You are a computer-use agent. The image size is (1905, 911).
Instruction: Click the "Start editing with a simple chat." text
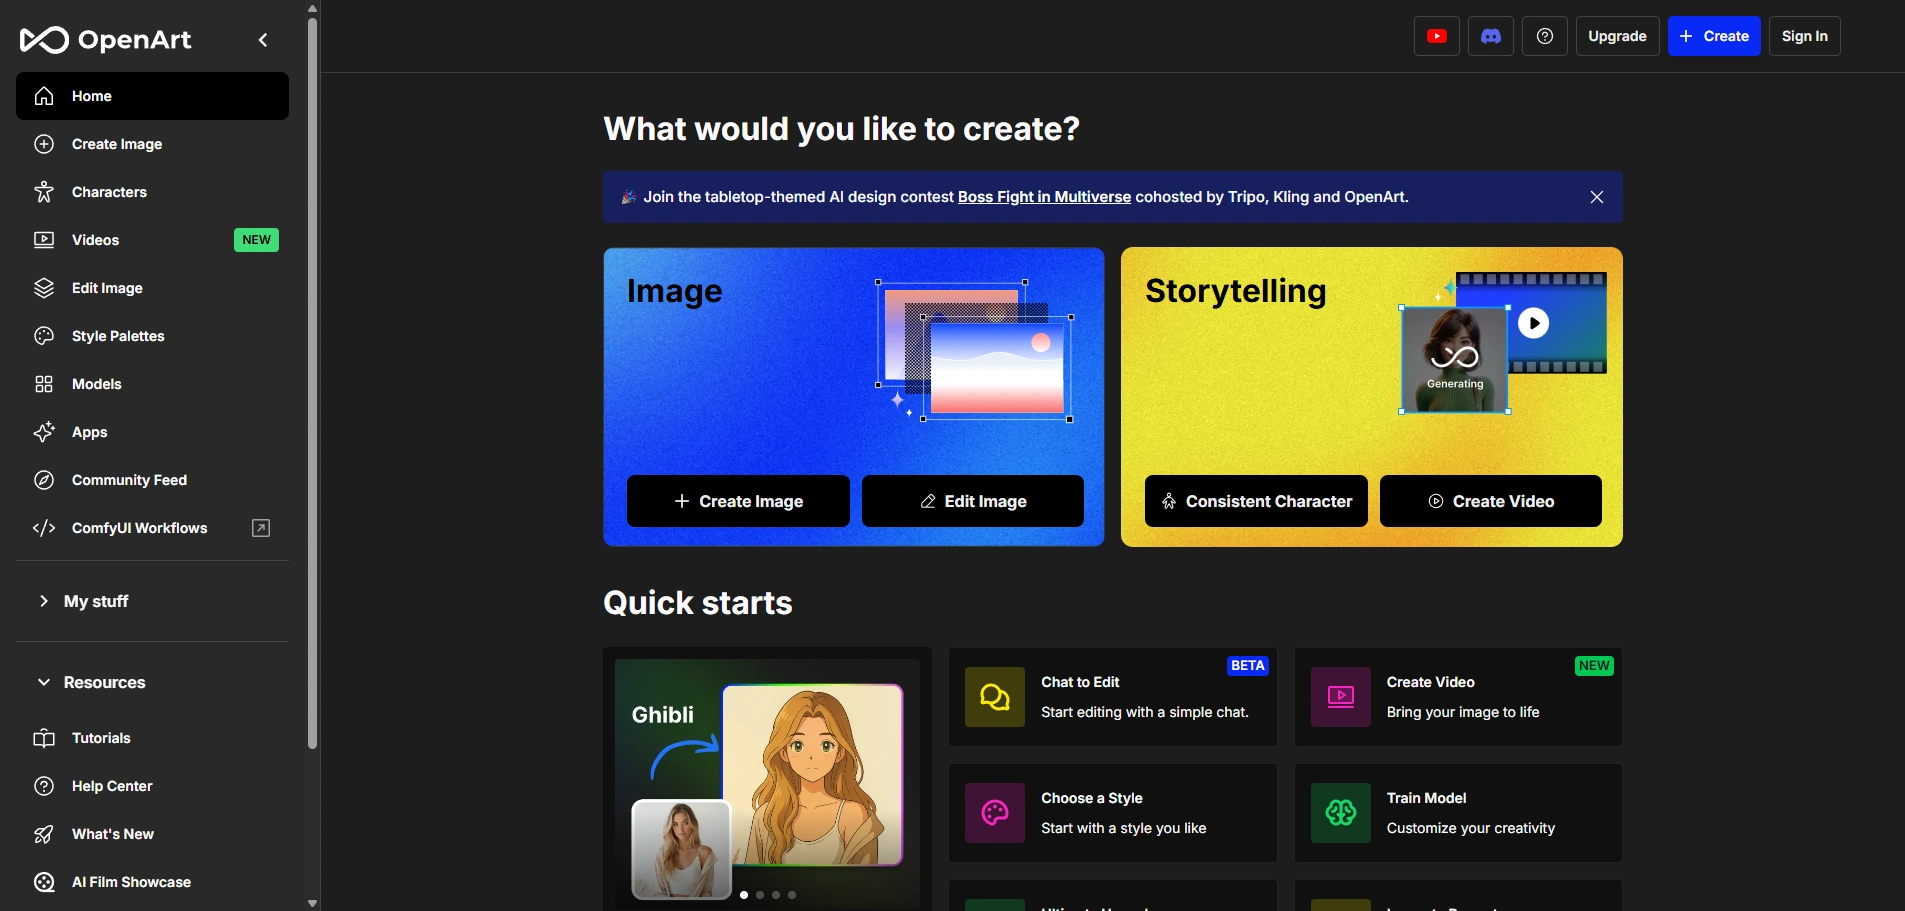(1145, 712)
